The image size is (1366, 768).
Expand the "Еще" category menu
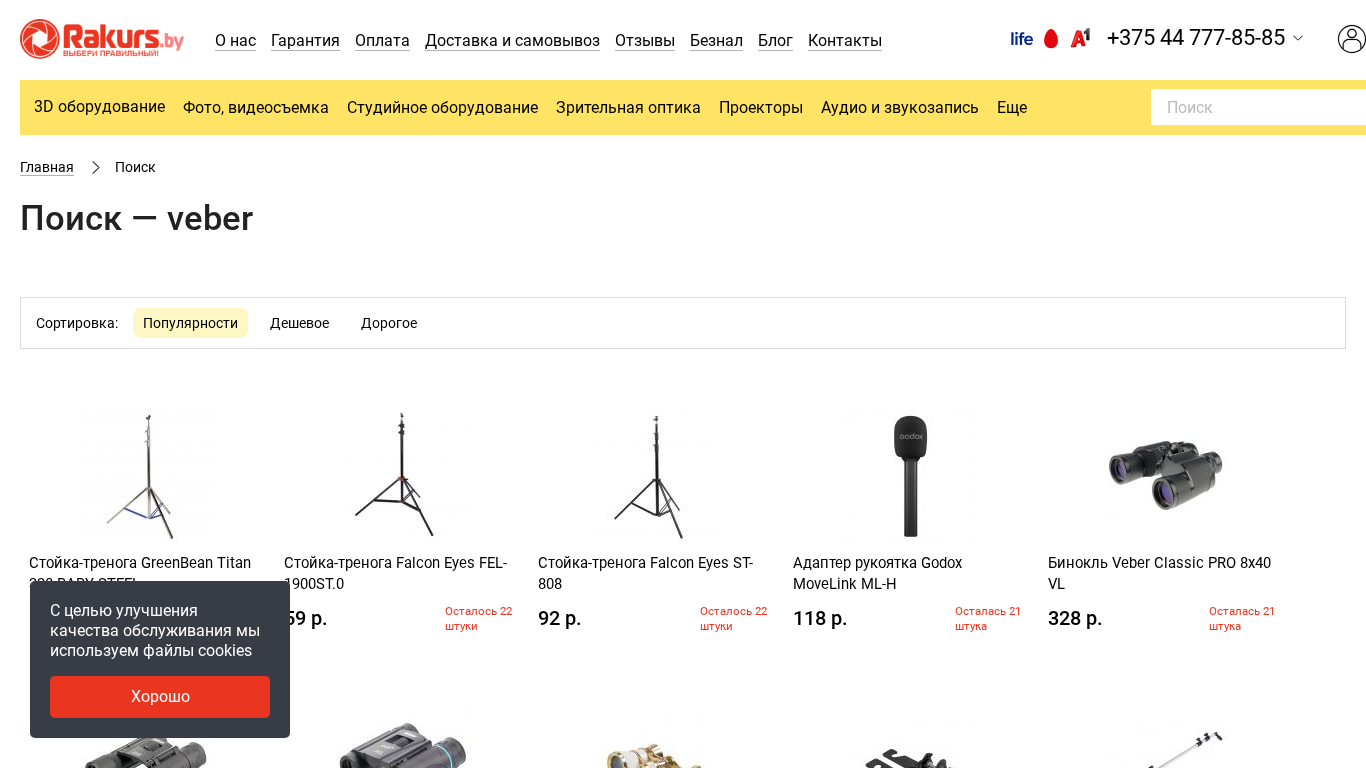click(1011, 107)
